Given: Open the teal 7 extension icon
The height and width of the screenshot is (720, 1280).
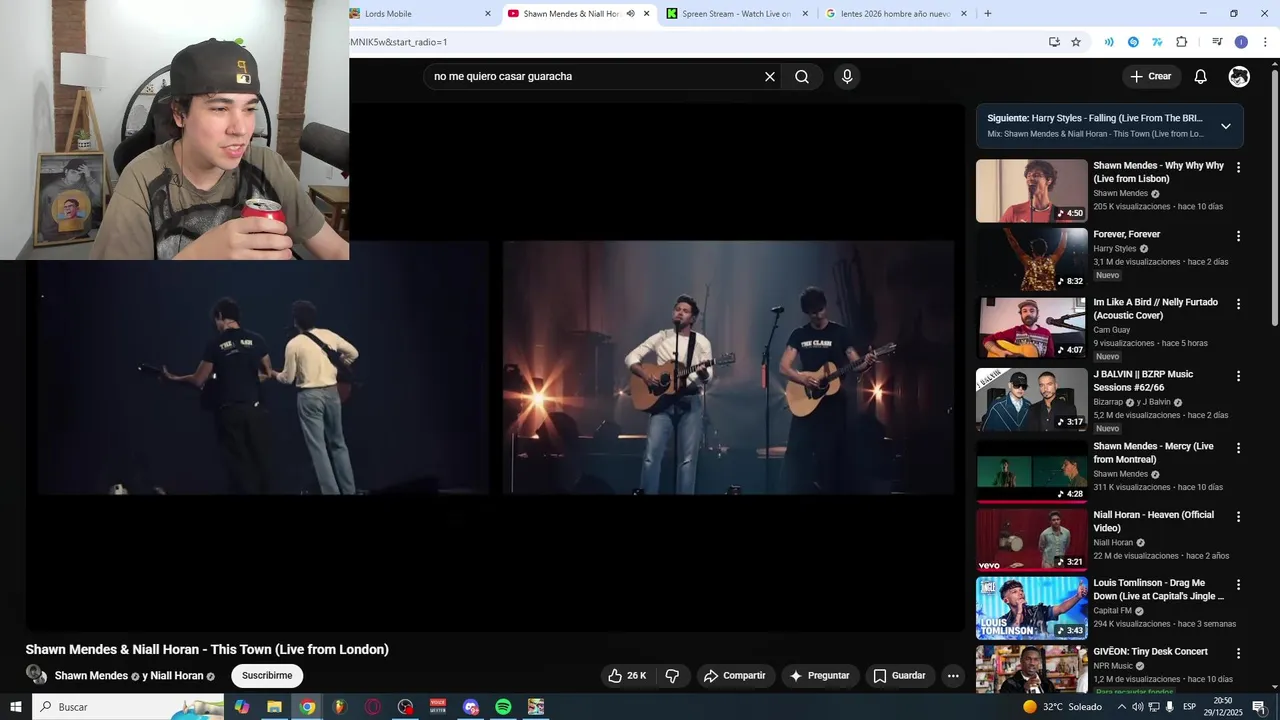Looking at the screenshot, I should pos(1157,42).
